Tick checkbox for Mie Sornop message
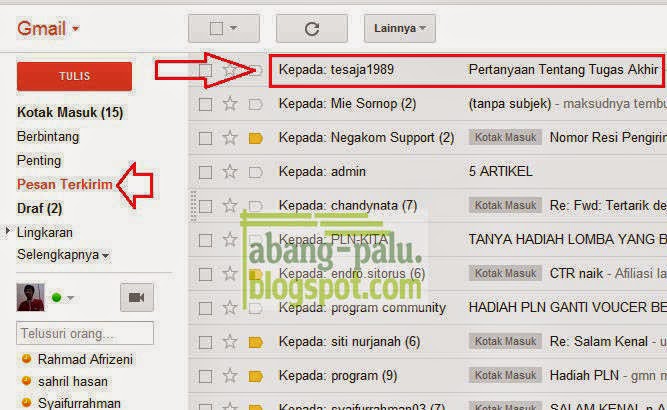 pyautogui.click(x=205, y=104)
